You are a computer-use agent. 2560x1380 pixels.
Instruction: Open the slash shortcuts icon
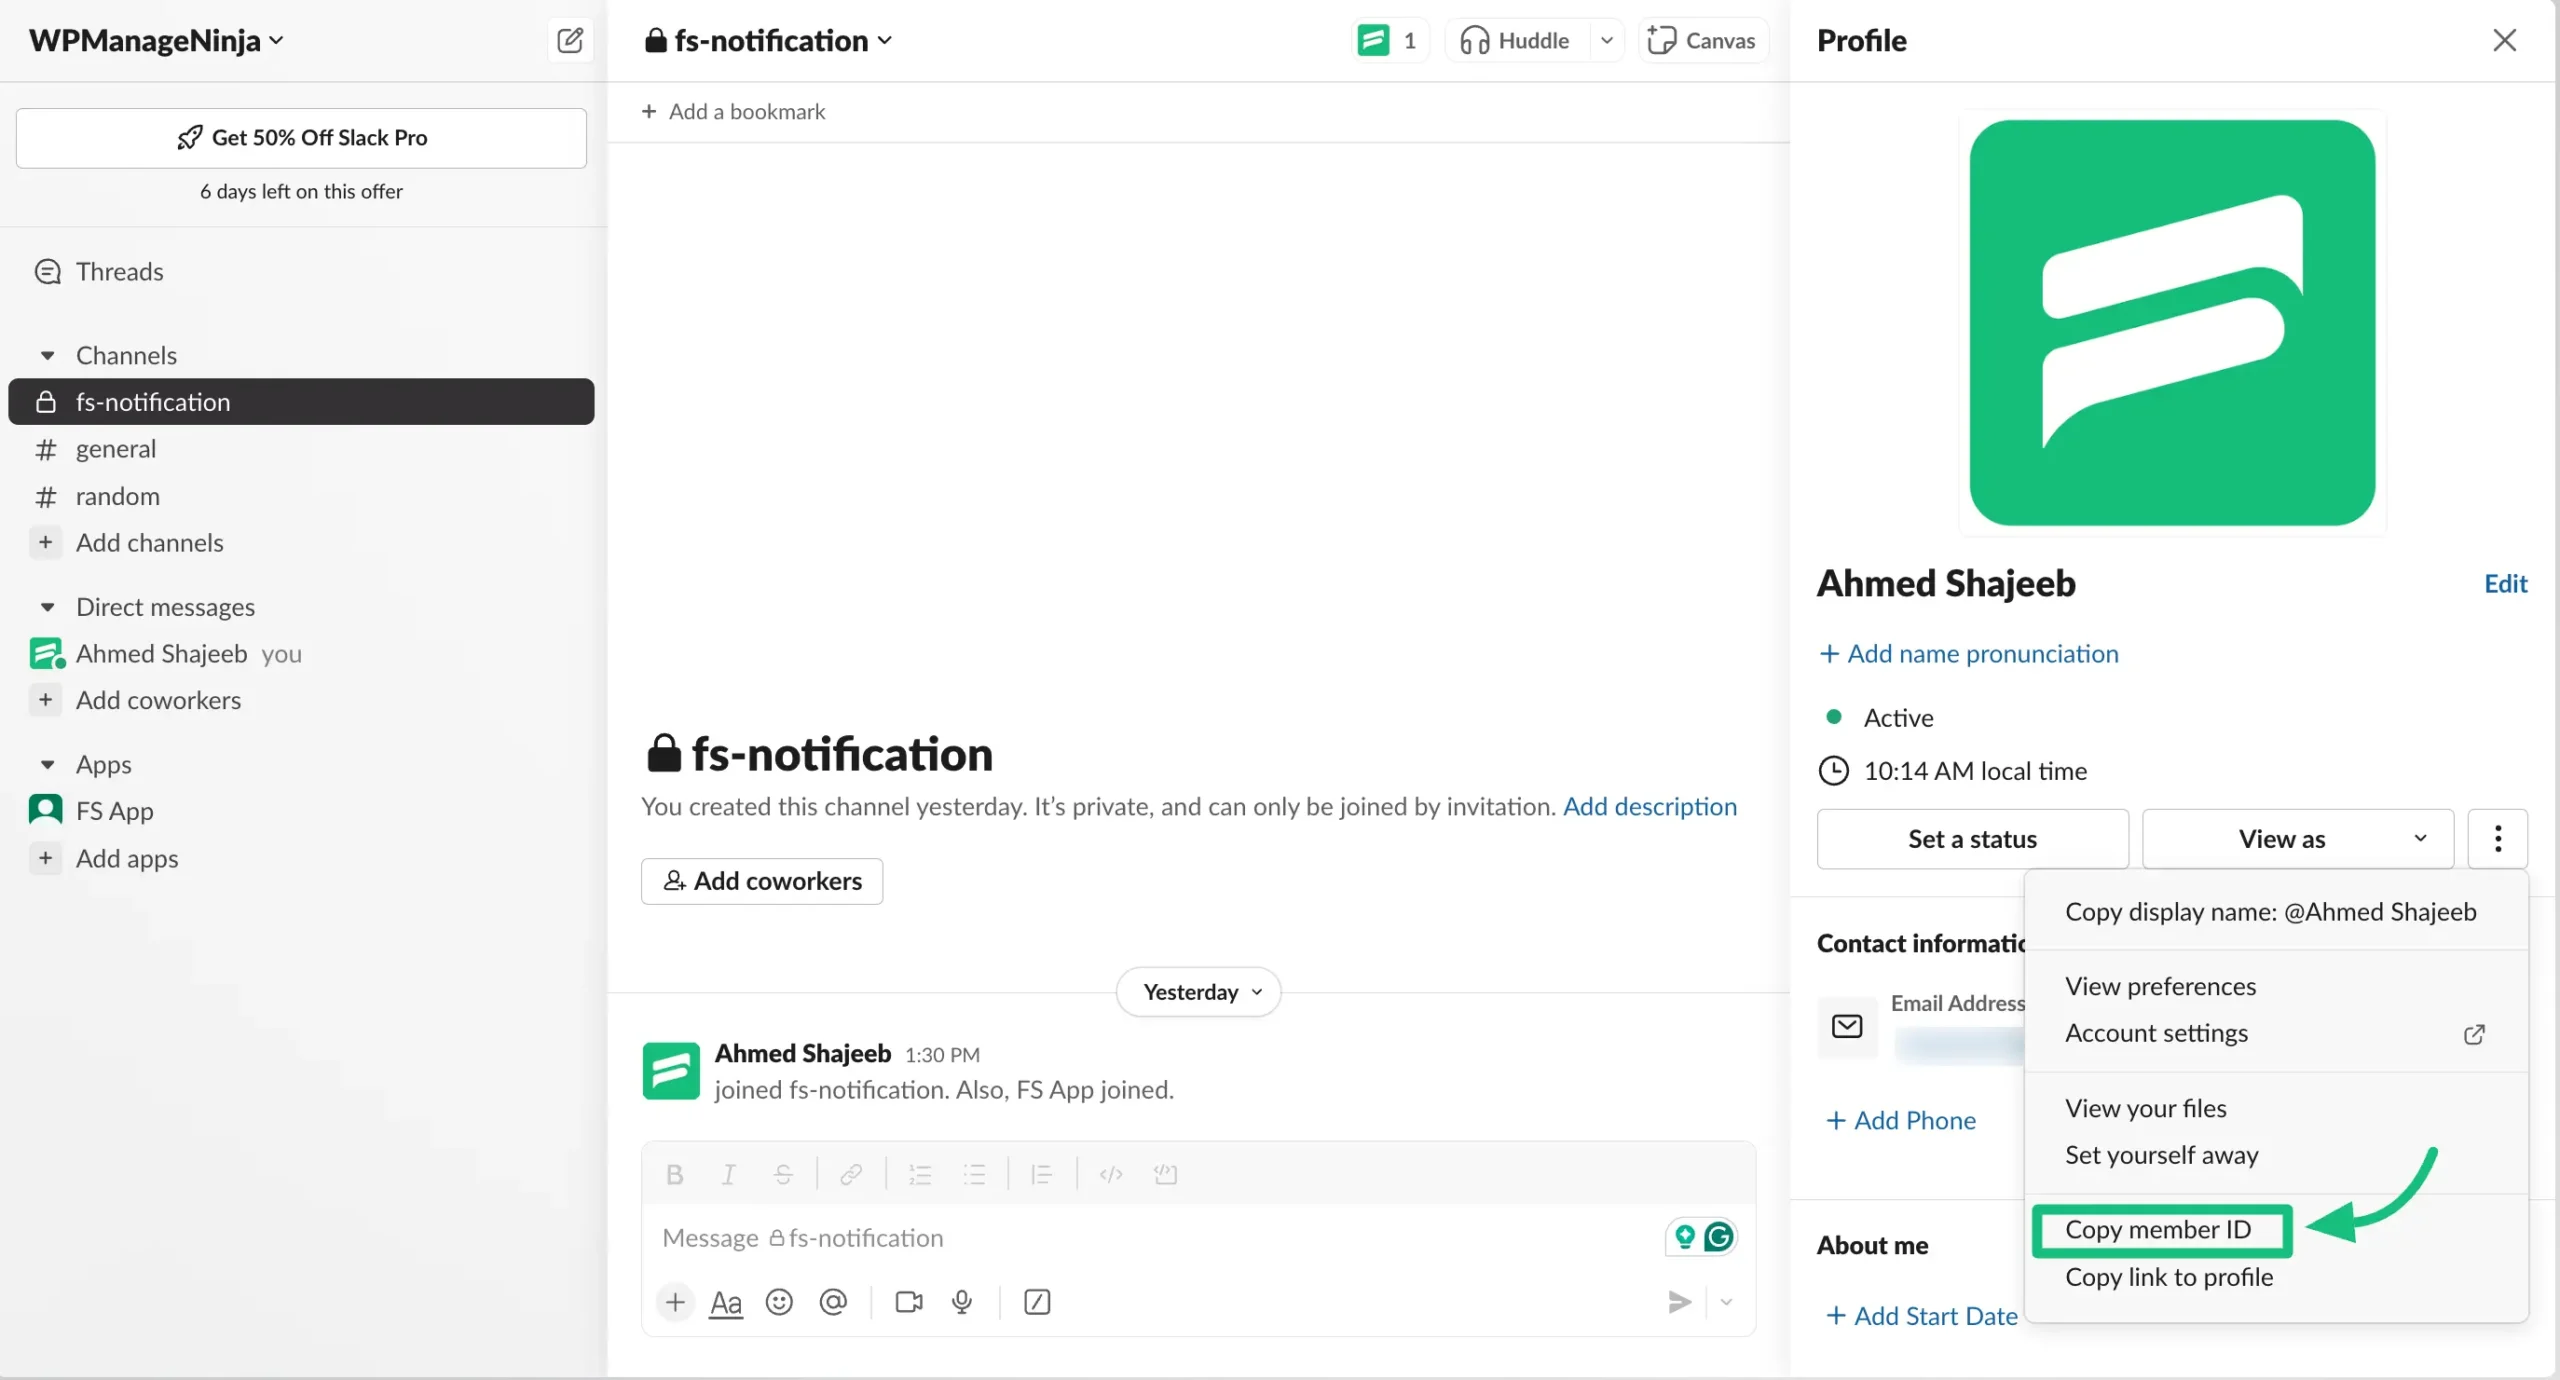(x=1037, y=1301)
